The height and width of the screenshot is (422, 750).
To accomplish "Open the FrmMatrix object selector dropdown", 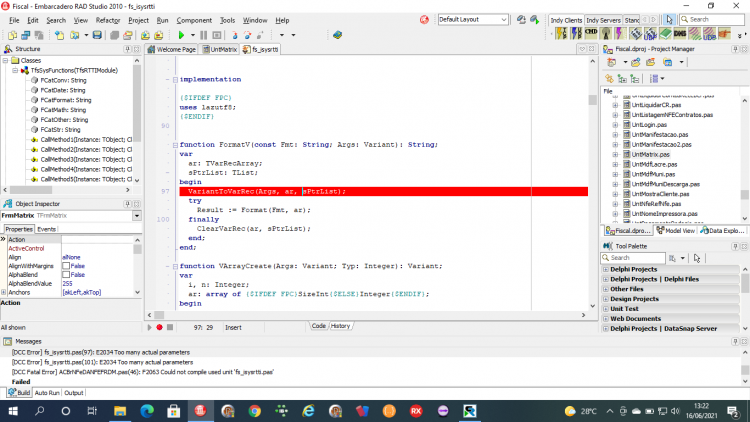I will coord(137,216).
